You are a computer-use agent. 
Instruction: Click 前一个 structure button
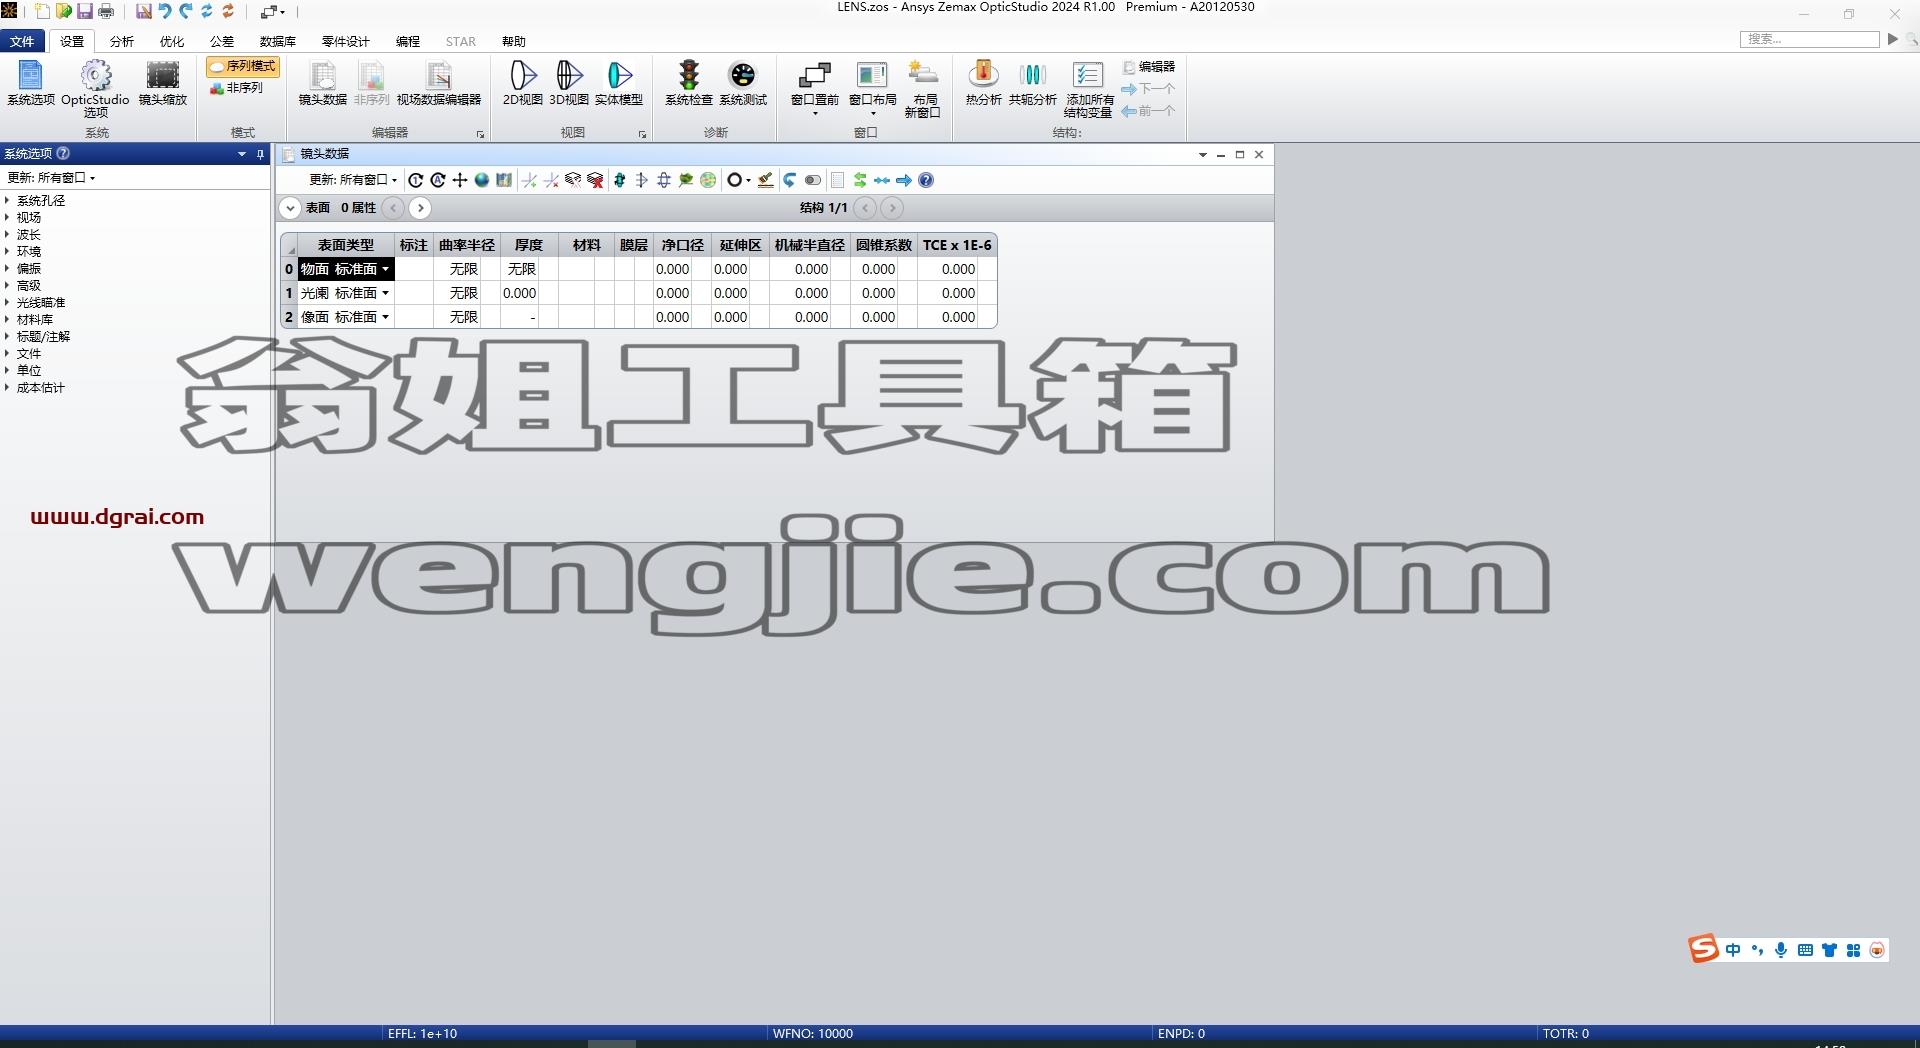pos(1148,111)
